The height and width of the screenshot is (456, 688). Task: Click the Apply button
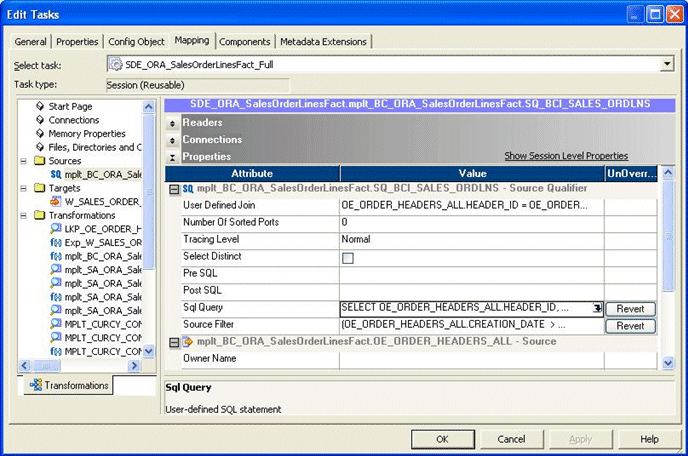[x=580, y=439]
